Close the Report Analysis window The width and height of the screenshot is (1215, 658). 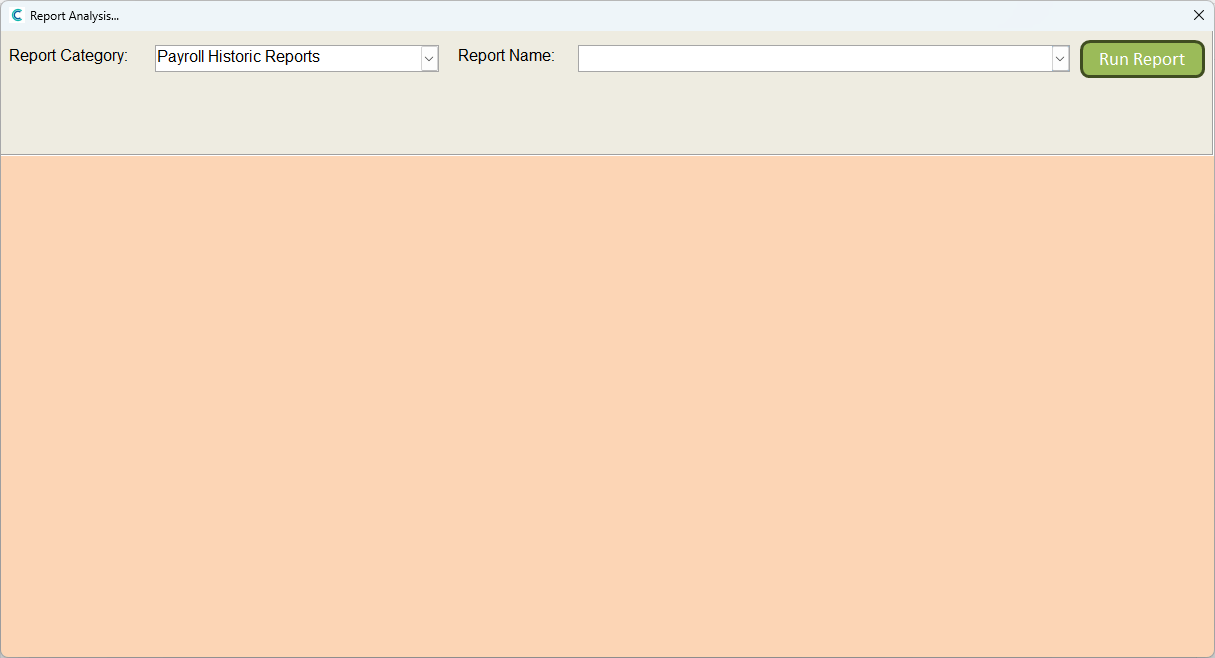tap(1199, 15)
